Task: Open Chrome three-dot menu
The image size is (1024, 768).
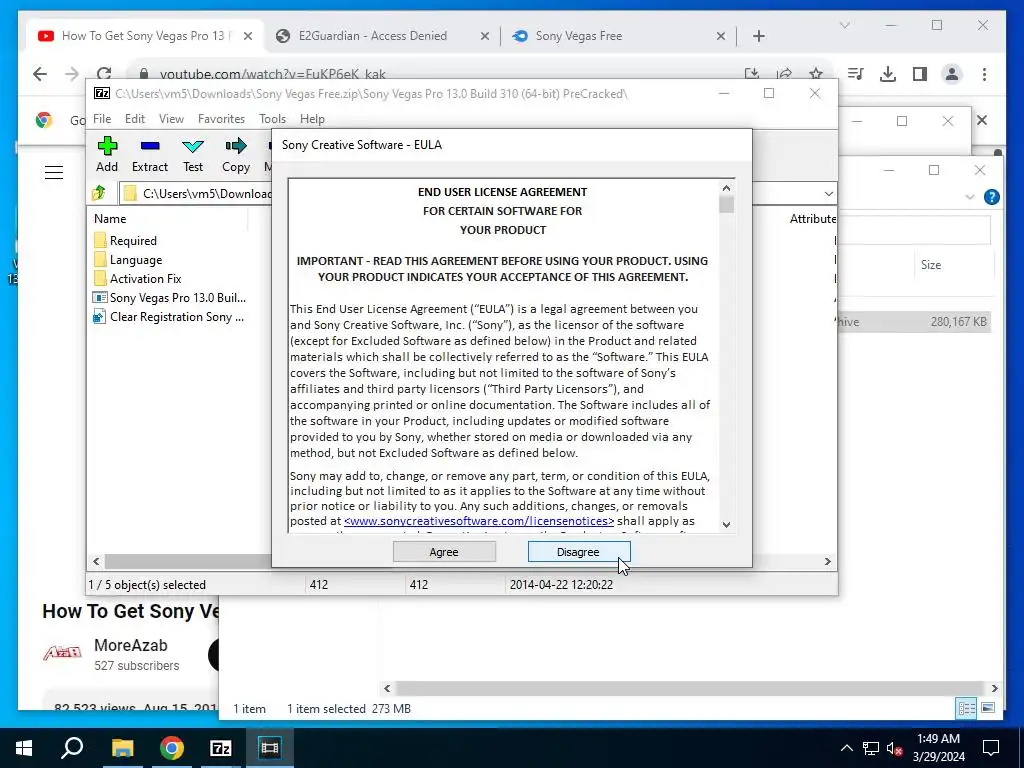Action: click(984, 74)
